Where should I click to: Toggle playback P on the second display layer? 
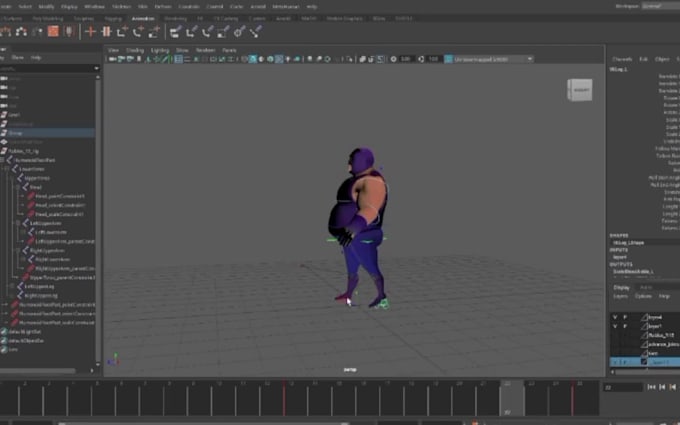click(625, 326)
